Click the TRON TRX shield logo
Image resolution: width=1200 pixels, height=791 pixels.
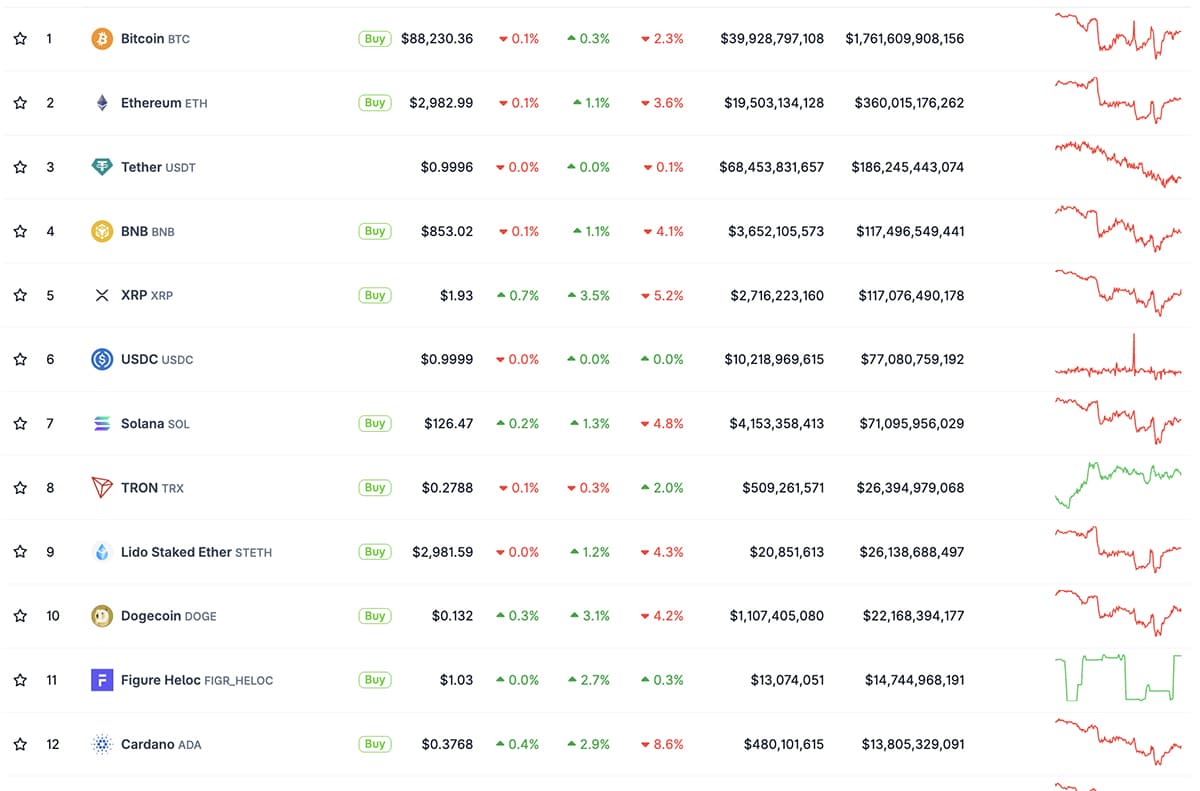(x=100, y=487)
